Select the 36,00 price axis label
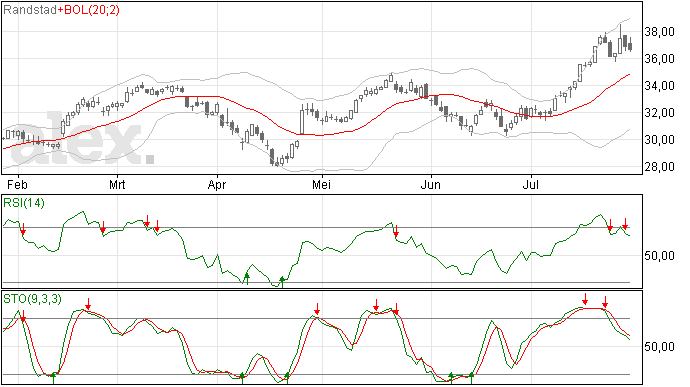Screen dimensions: 690x387 click(659, 59)
